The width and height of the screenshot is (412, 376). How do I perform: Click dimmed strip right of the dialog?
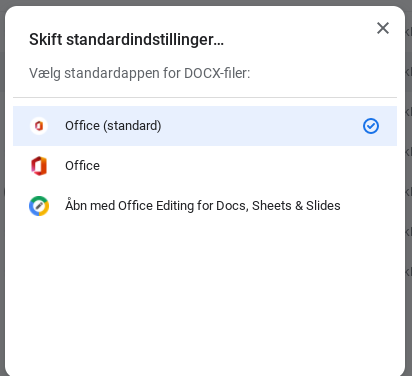tap(409, 190)
